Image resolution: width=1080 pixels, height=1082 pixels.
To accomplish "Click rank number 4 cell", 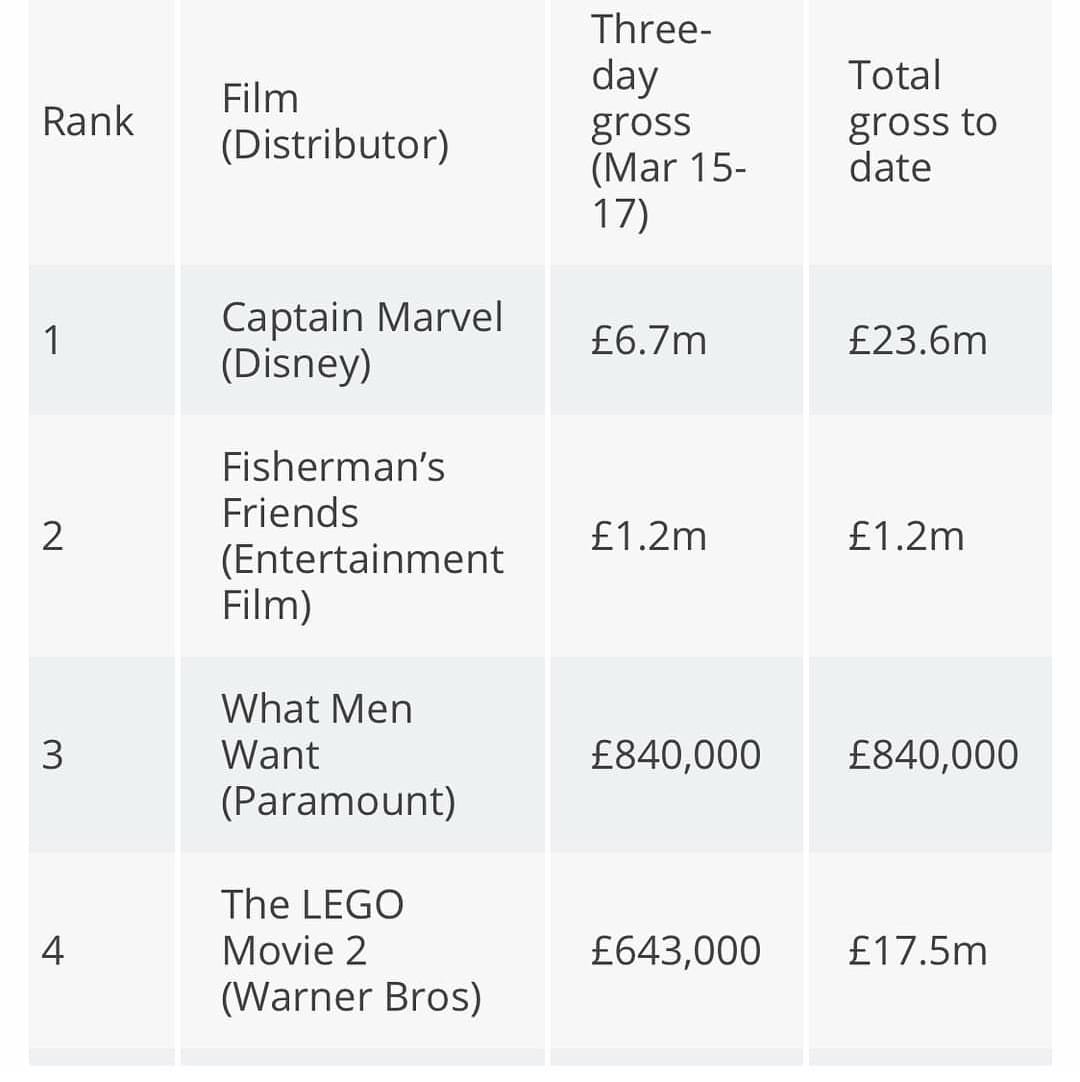I will click(52, 951).
